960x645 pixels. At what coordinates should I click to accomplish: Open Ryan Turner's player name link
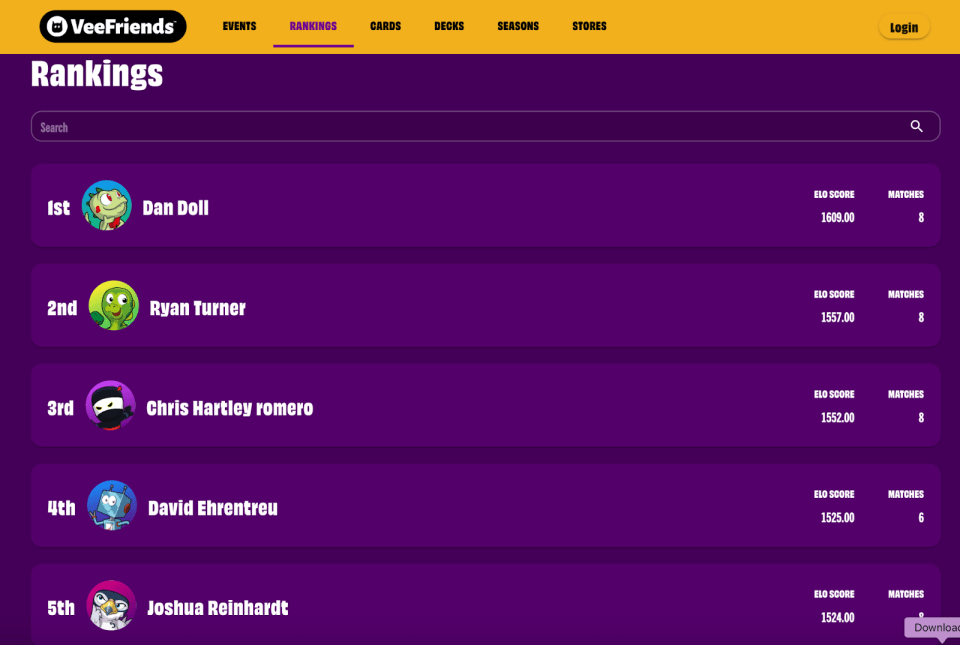pyautogui.click(x=197, y=308)
